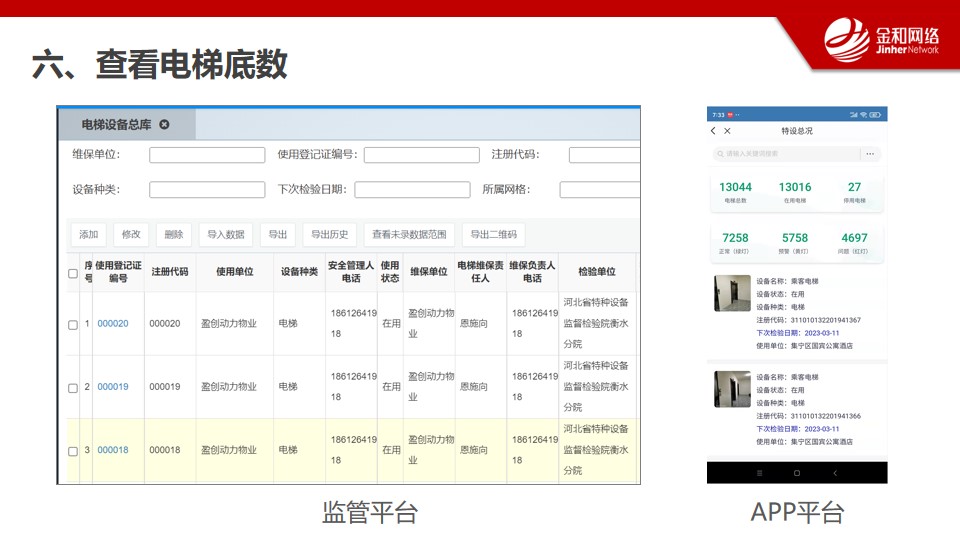Select the checkbox for row 000018
The height and width of the screenshot is (540, 960).
(73, 451)
